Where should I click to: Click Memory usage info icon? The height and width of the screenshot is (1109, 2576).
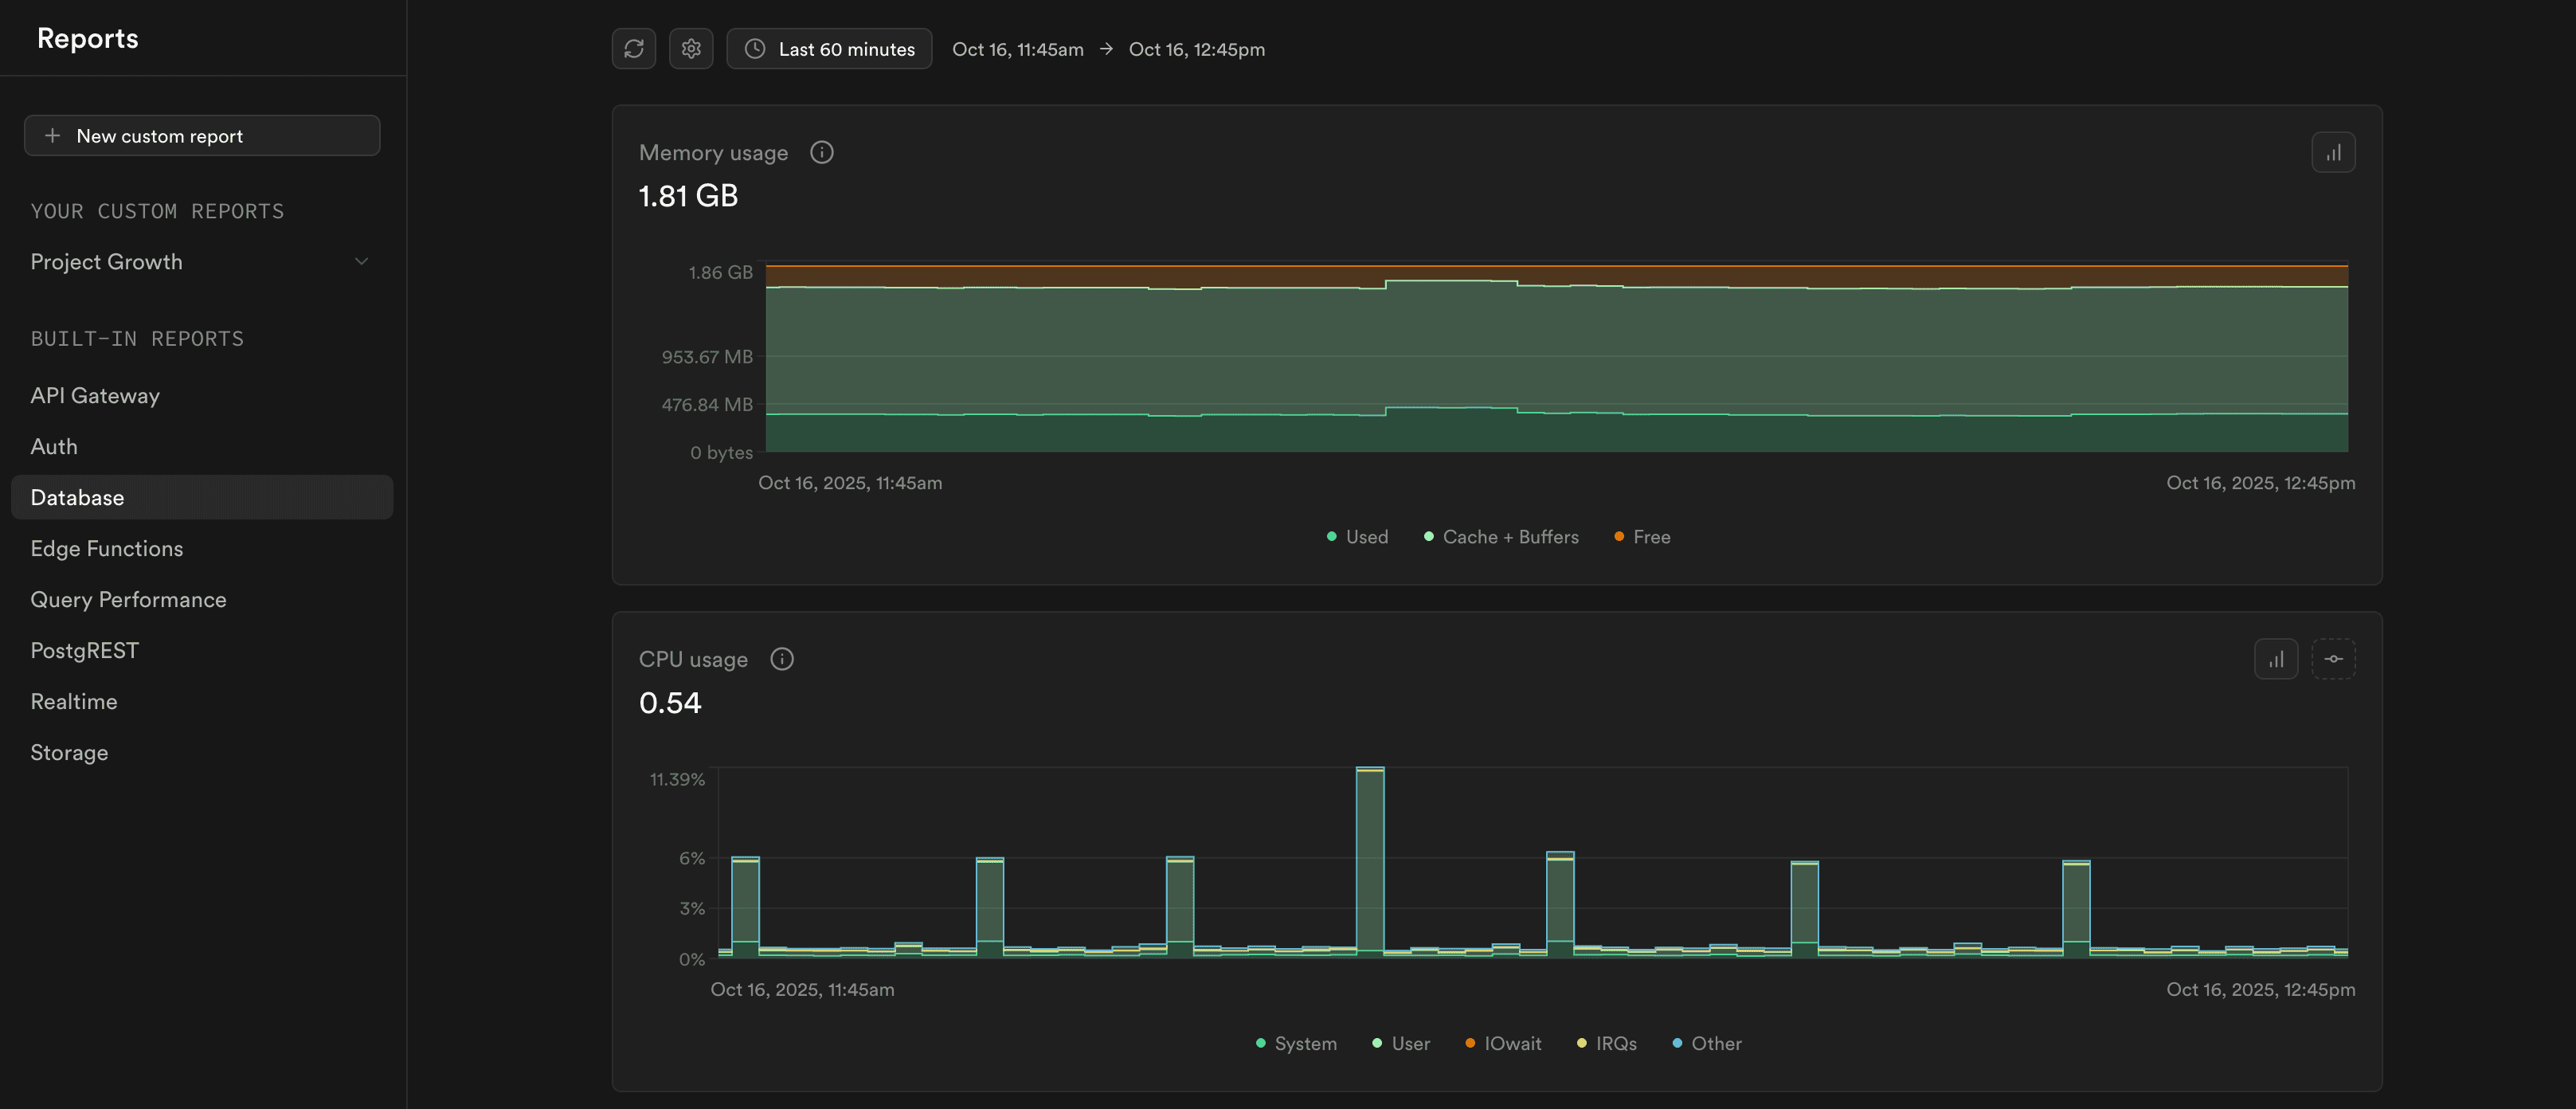[821, 153]
